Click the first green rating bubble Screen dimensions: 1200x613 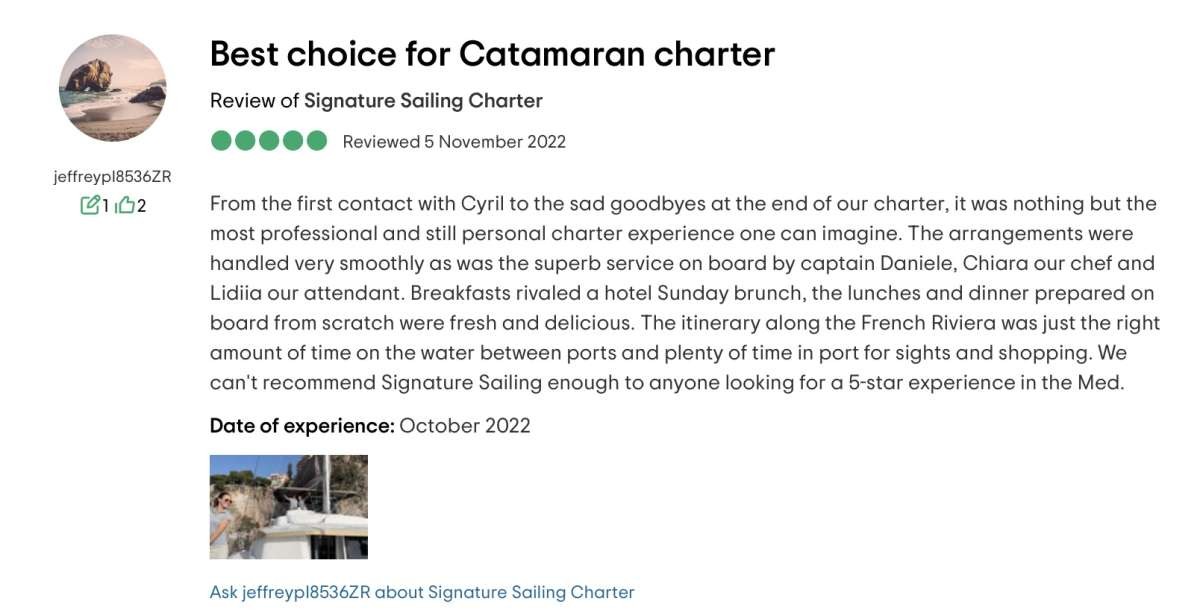click(x=222, y=141)
